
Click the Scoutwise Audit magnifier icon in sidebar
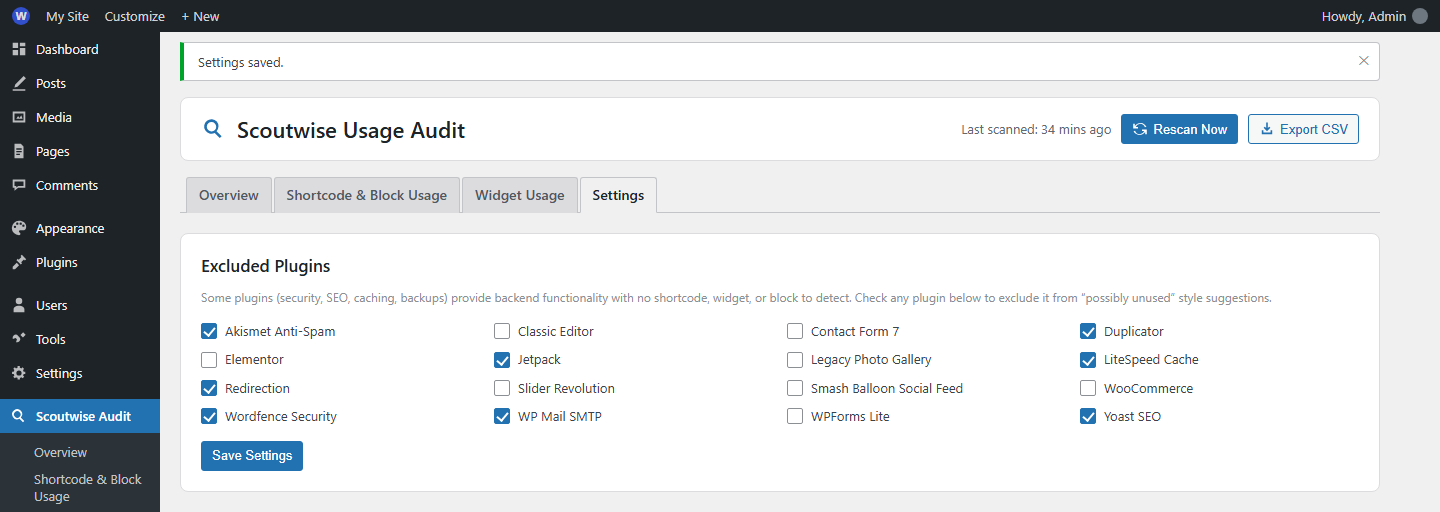[x=19, y=416]
